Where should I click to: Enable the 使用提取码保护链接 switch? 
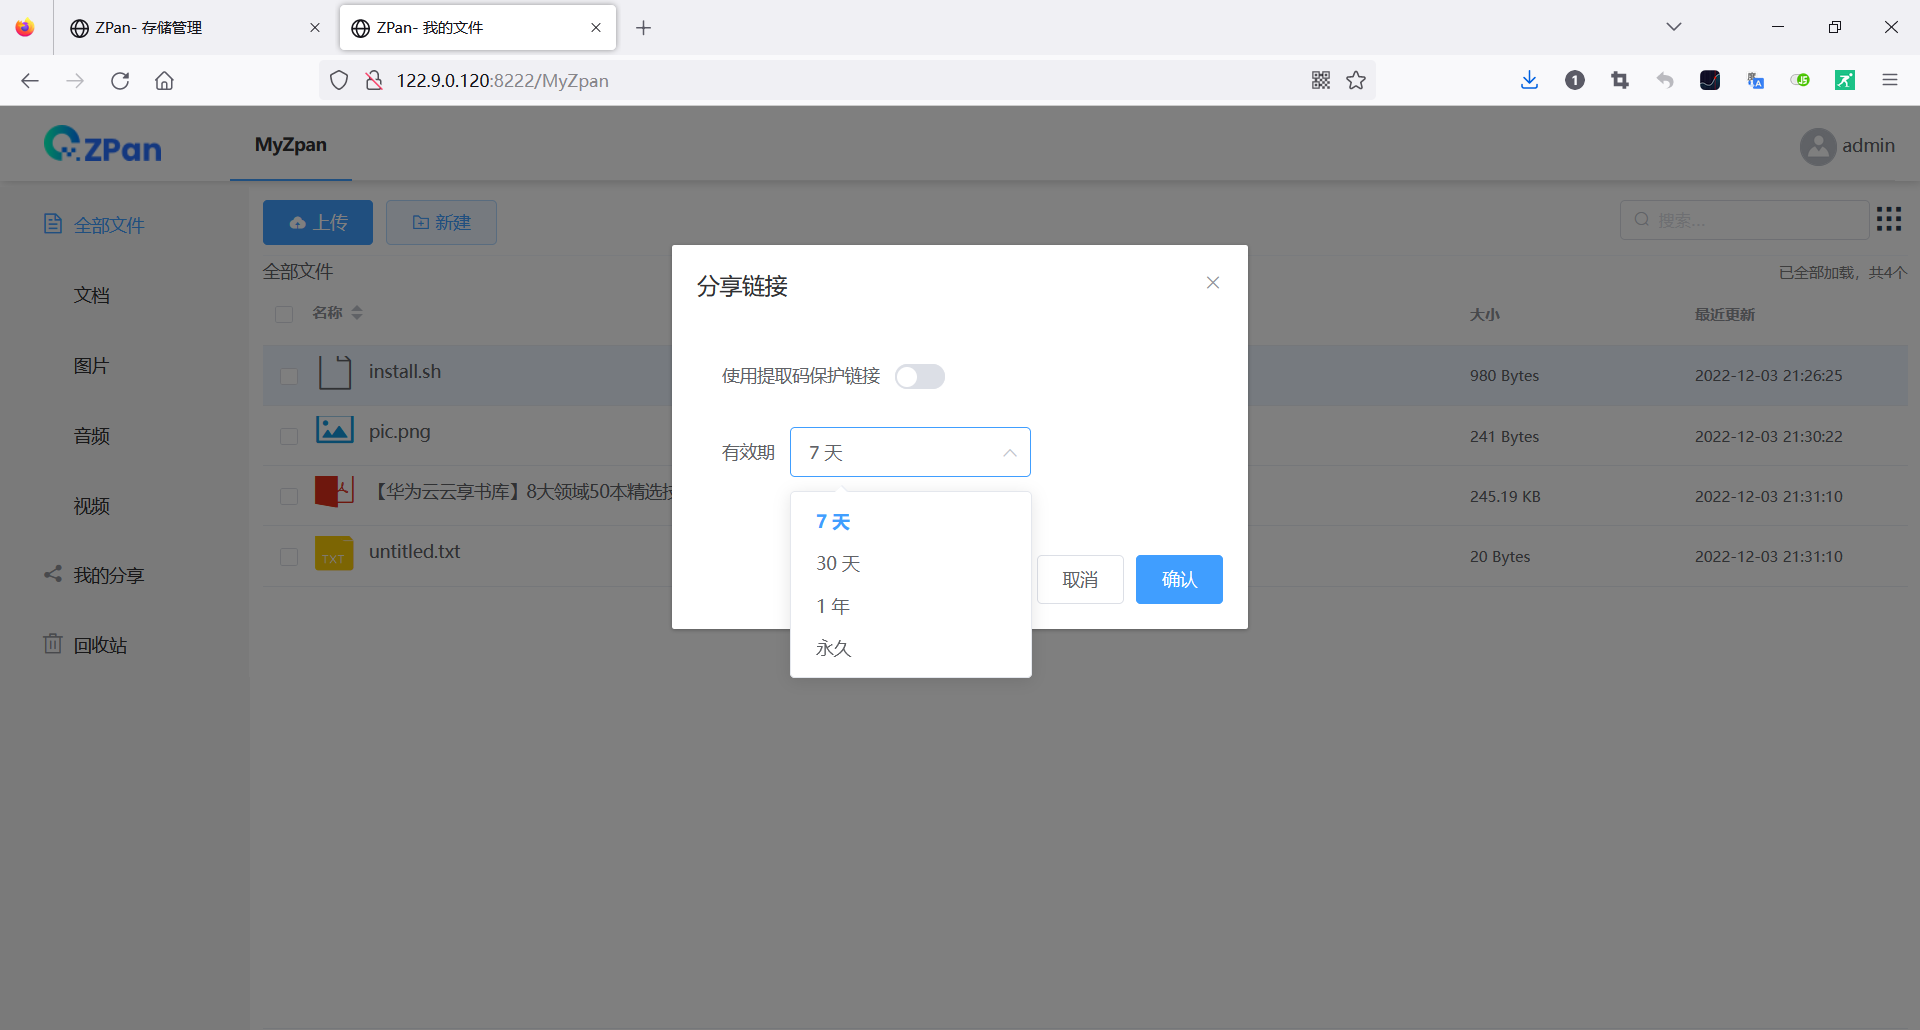tap(920, 376)
